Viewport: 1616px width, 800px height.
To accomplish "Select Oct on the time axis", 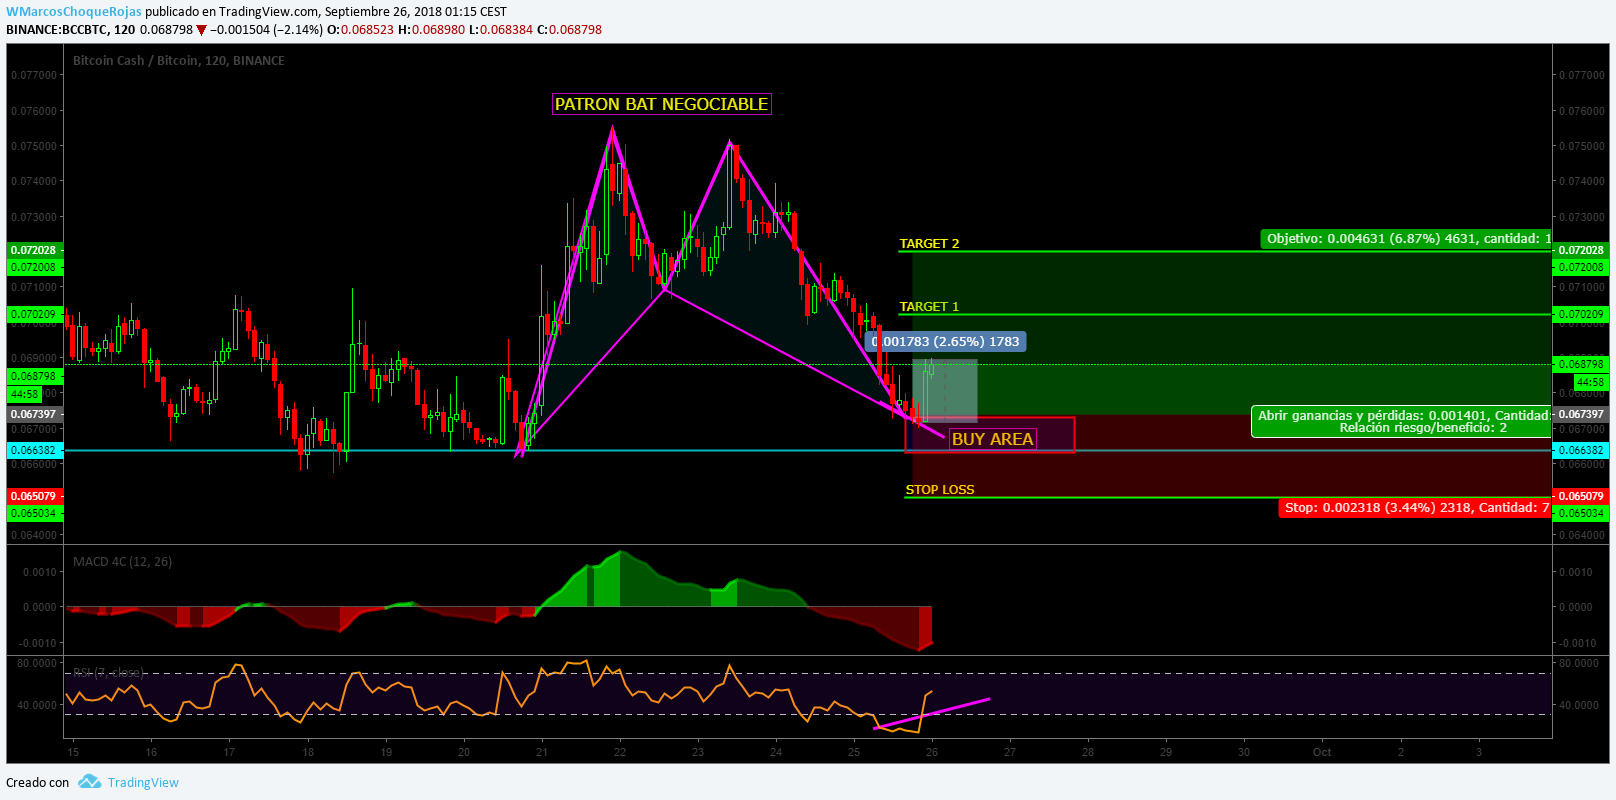I will click(1322, 752).
